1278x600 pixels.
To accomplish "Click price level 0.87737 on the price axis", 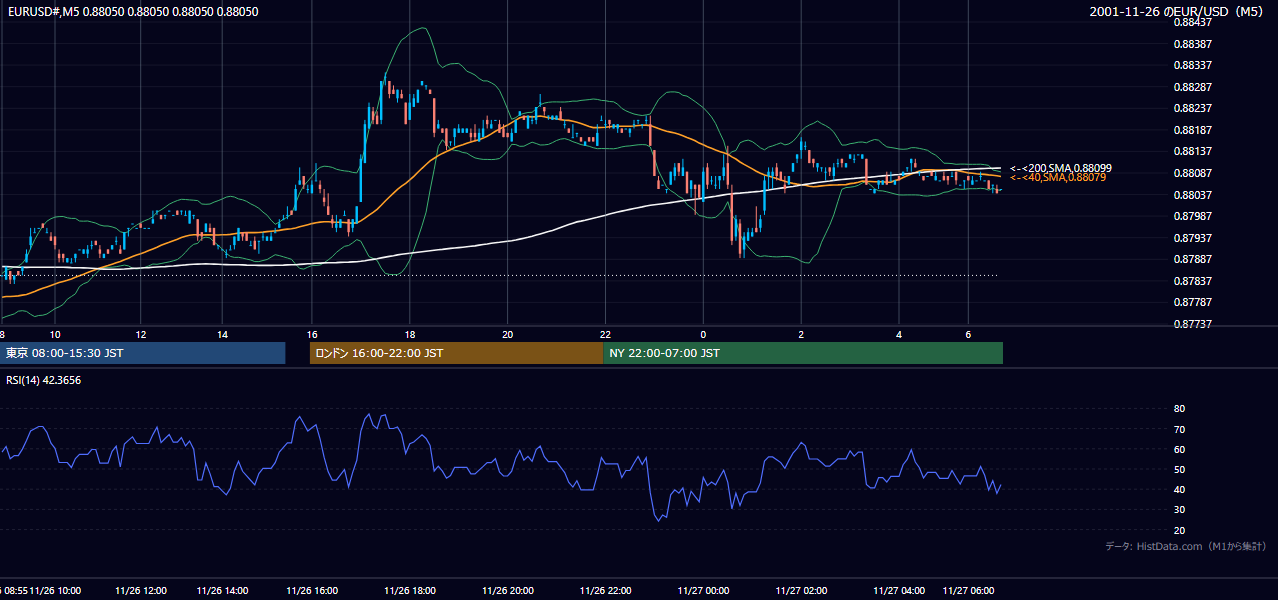I will point(1194,323).
